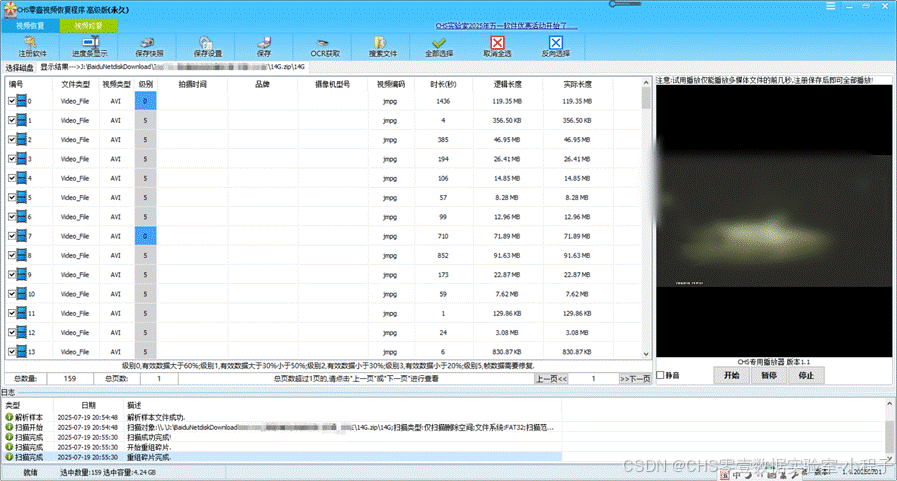Click the 扫描成功完成! log description
Image resolution: width=897 pixels, height=481 pixels.
point(149,437)
